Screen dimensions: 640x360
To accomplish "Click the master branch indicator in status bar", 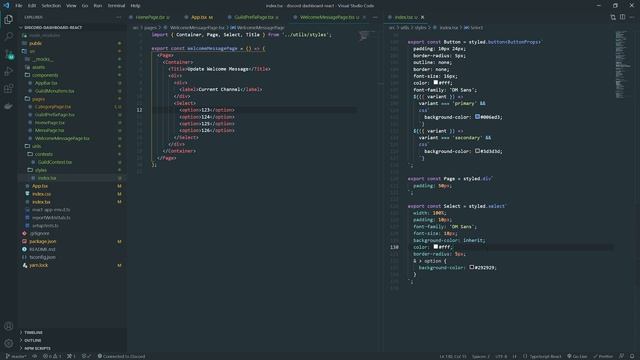I will coord(16,356).
